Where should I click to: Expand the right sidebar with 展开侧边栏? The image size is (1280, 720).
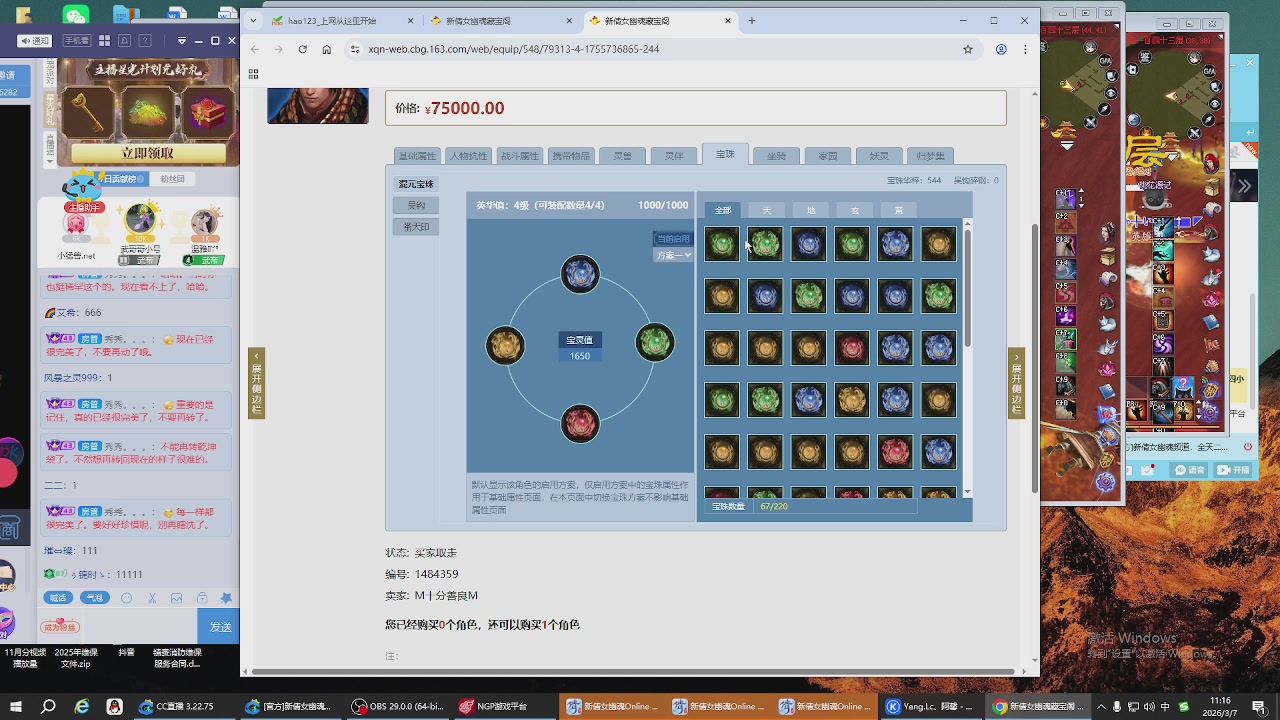(1016, 383)
